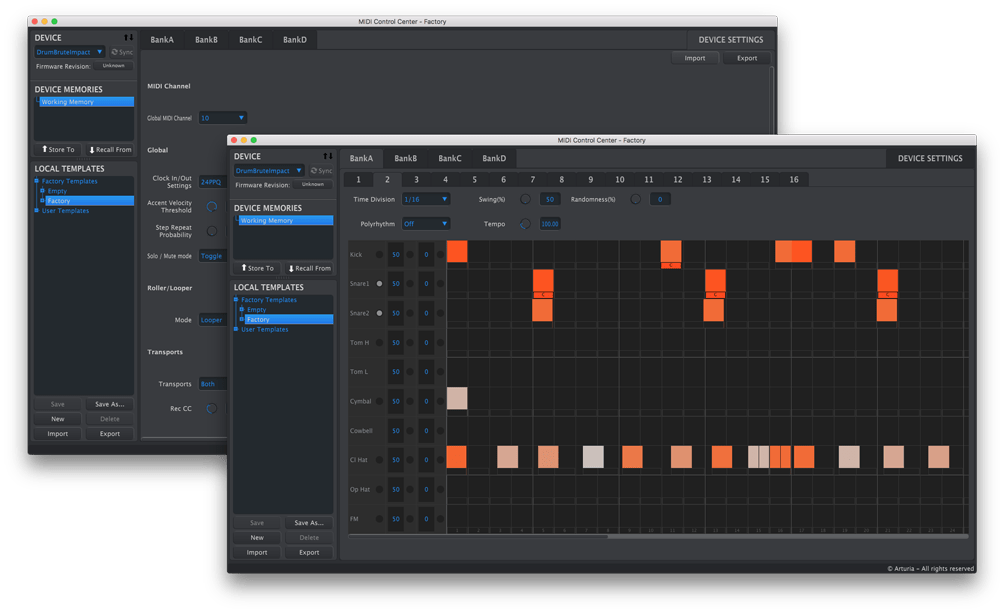Viewport: 1000px width, 609px height.
Task: Toggle the Tom H track's first dot
Action: point(379,342)
